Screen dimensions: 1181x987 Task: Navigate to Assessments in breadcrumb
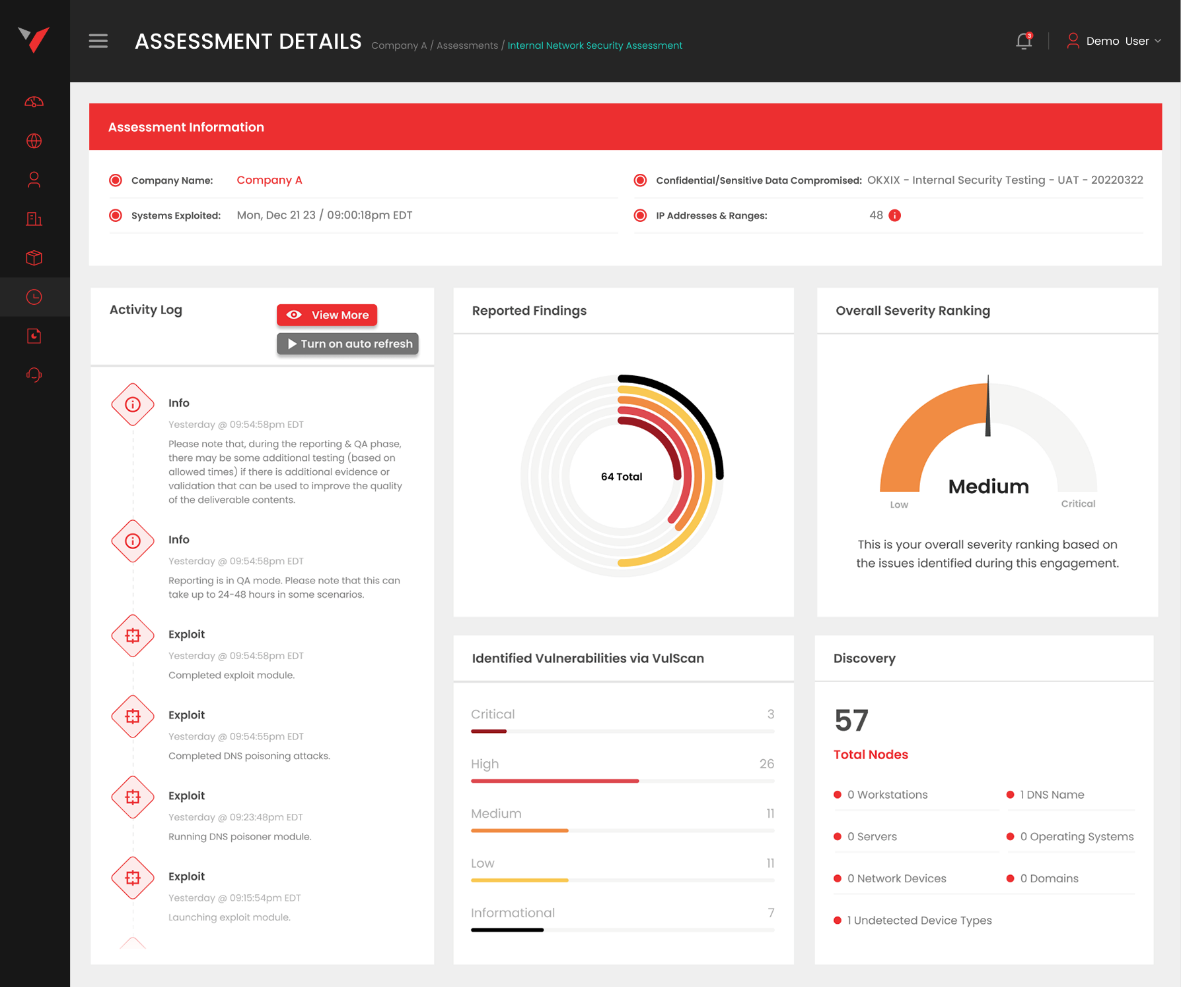[x=466, y=46]
